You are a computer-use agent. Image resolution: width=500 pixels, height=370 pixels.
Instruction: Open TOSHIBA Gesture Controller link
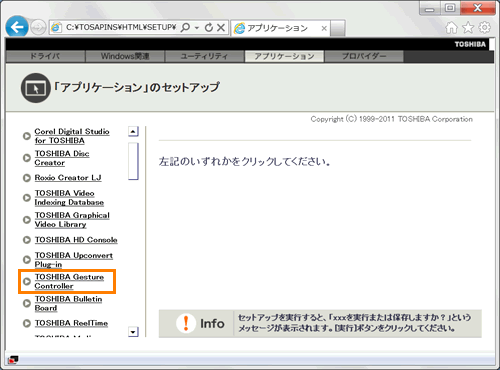point(69,281)
